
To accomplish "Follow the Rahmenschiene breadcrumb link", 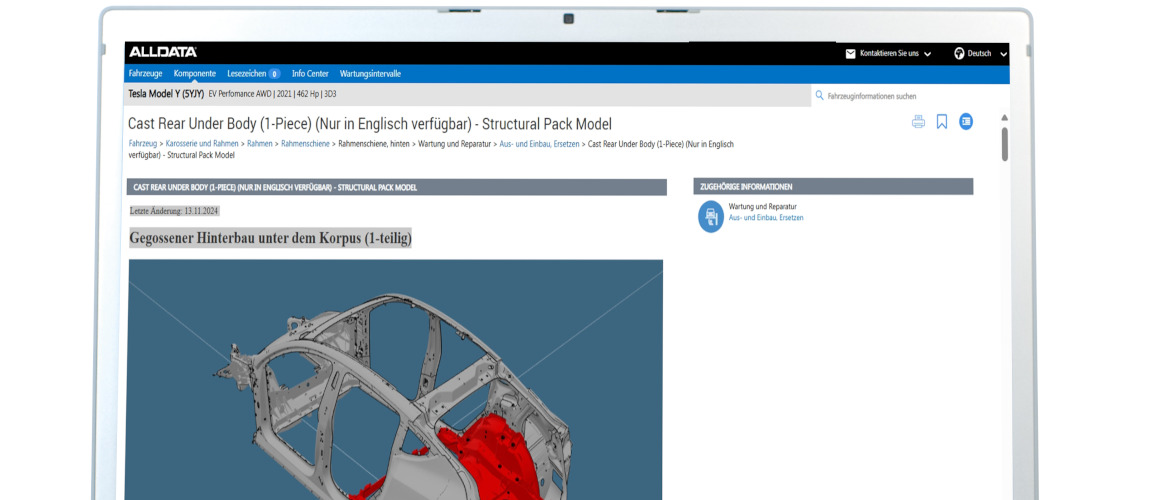I will 306,144.
